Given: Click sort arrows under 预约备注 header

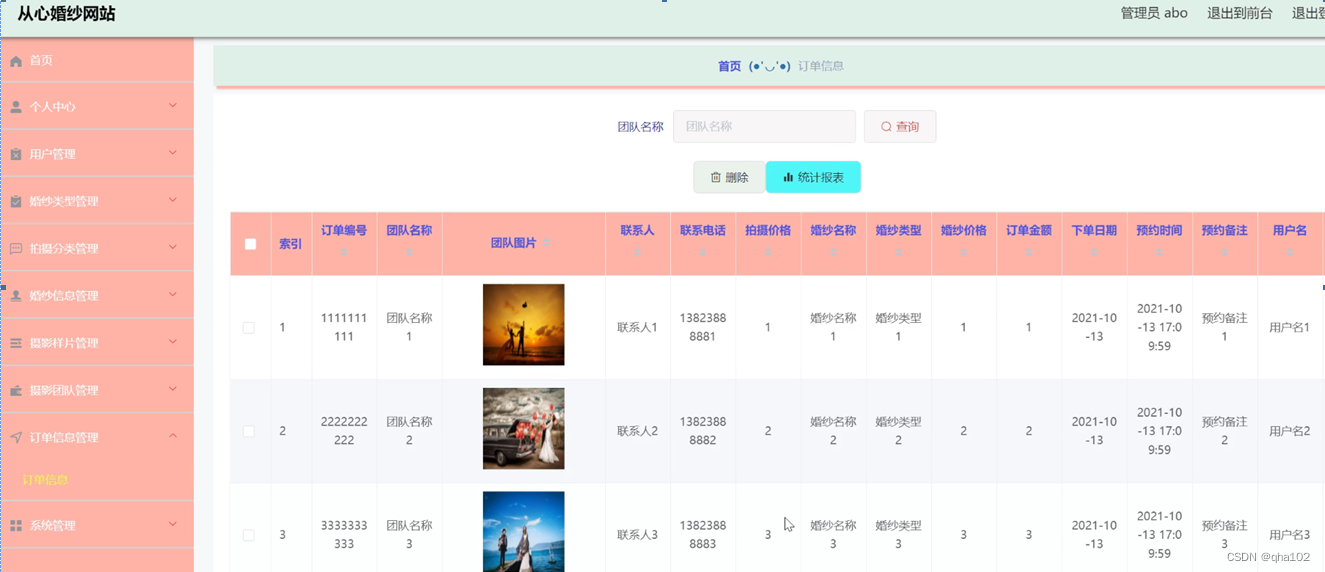Looking at the screenshot, I should tap(1225, 252).
